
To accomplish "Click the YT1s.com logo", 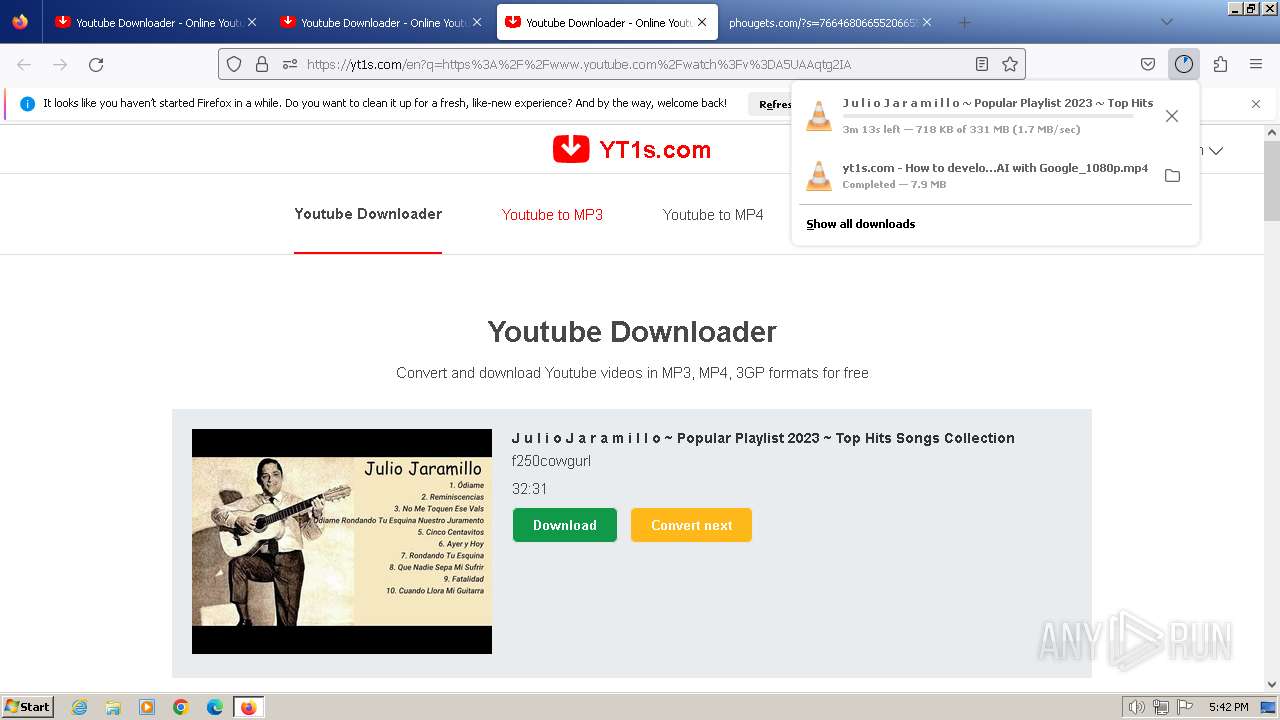I will [x=631, y=150].
